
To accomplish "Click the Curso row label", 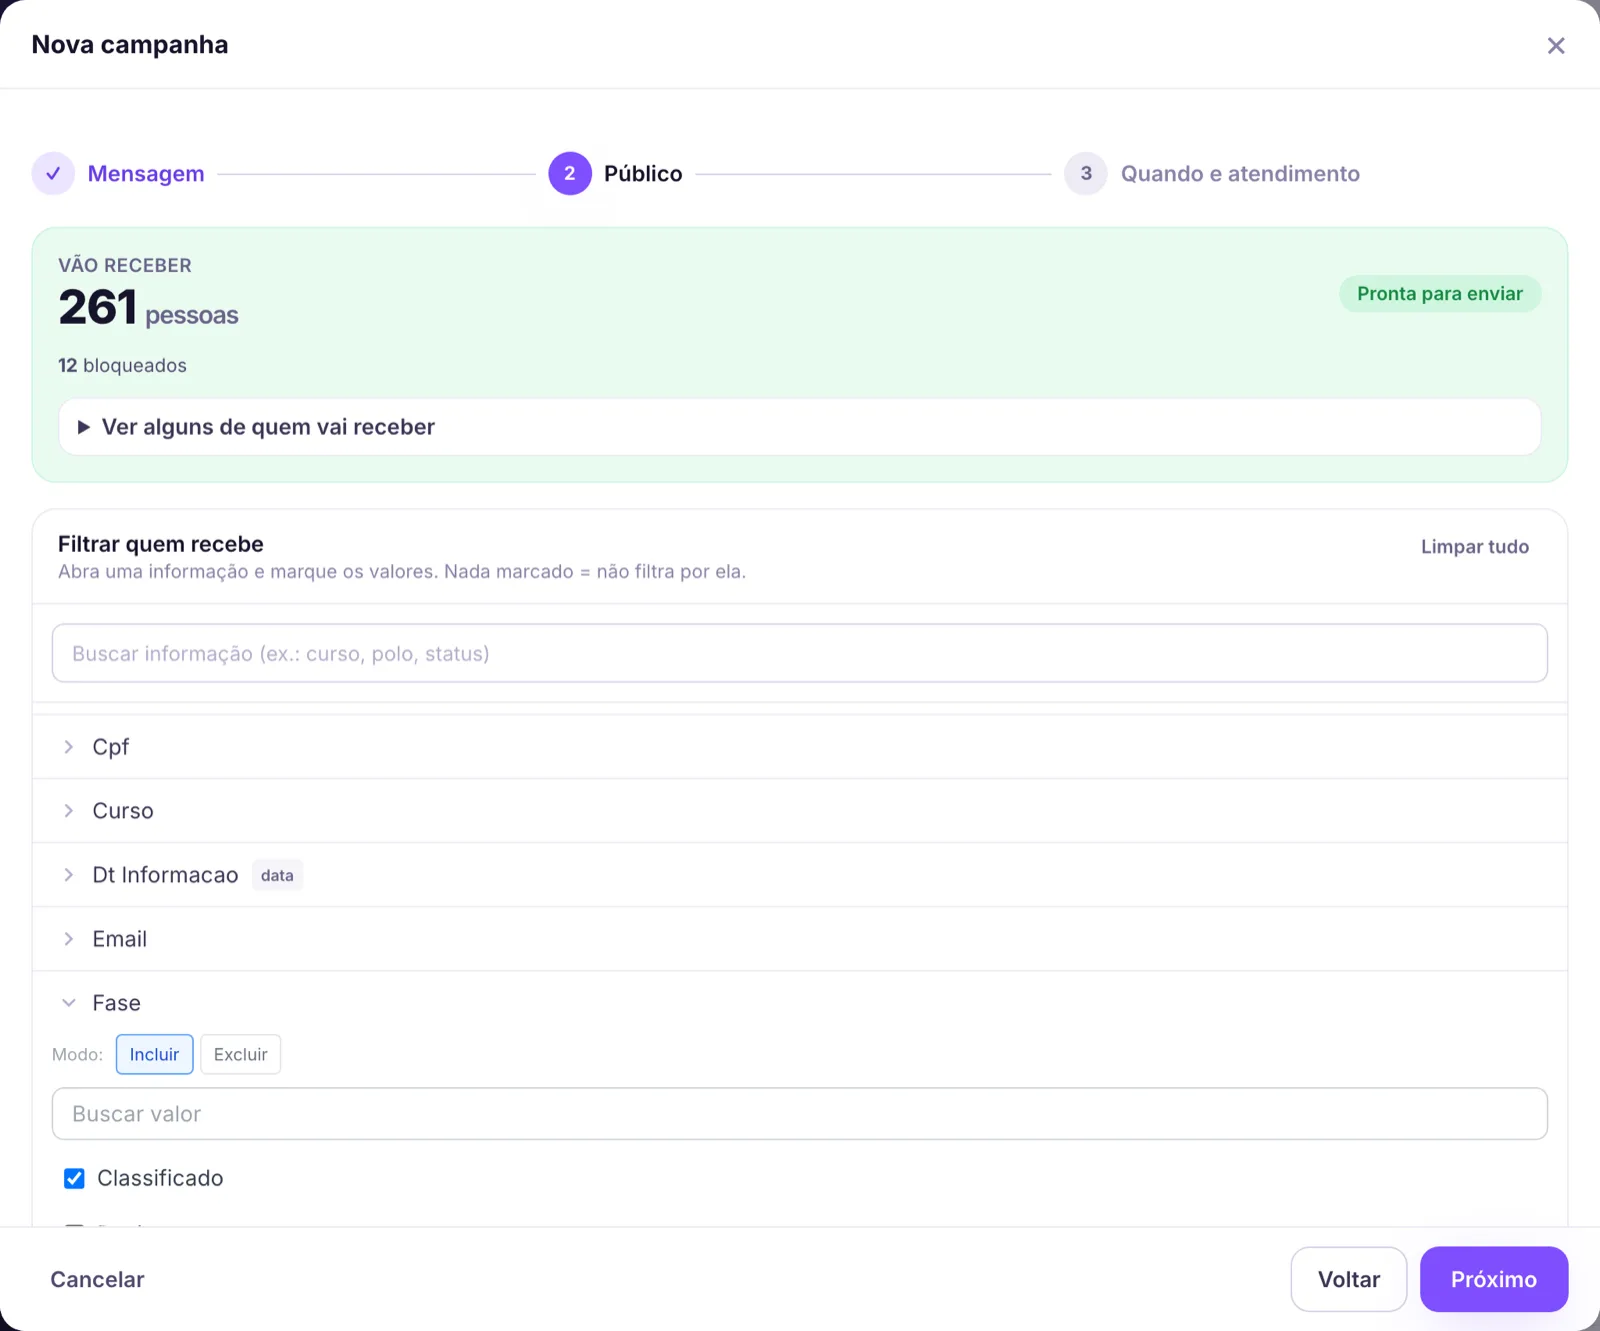I will [x=123, y=811].
